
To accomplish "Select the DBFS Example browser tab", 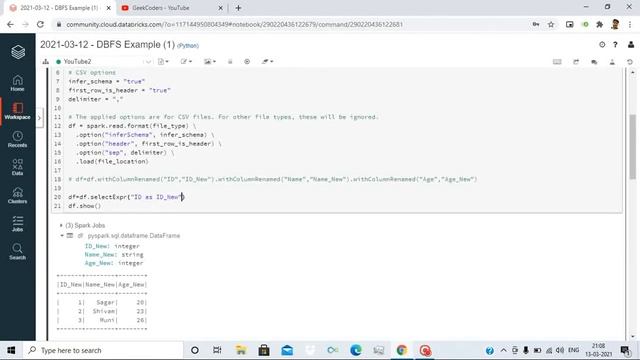I will pos(59,8).
